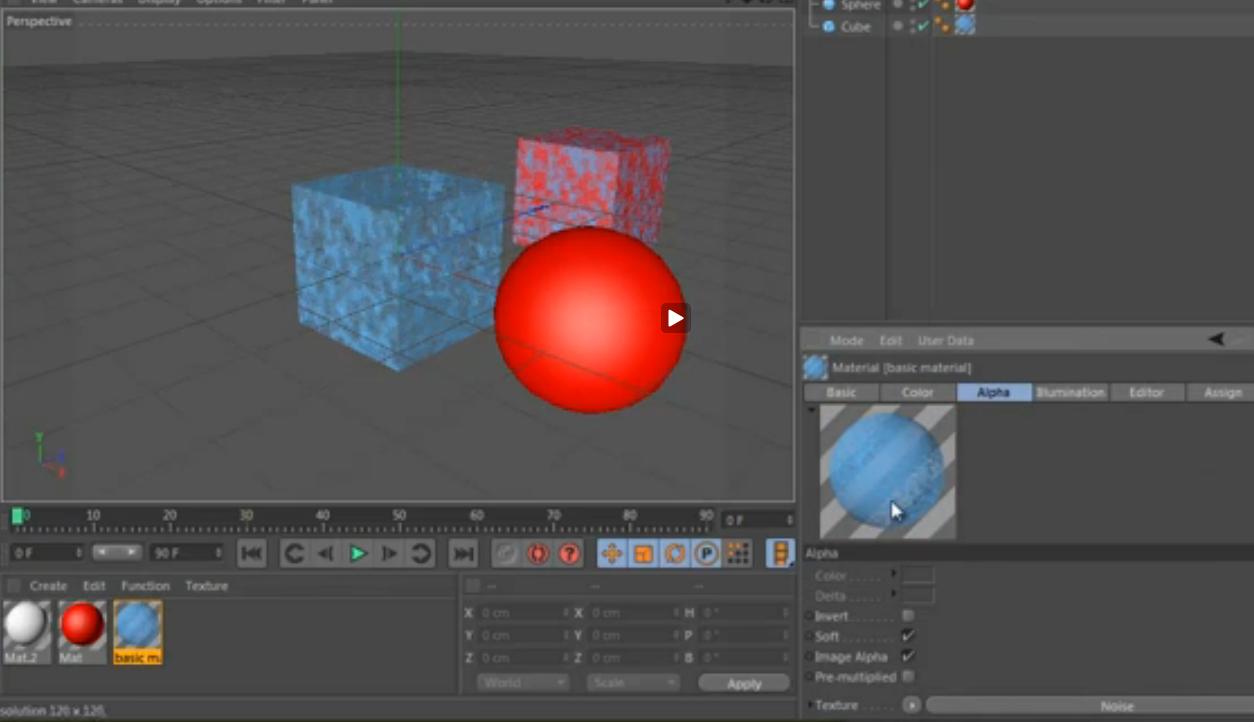This screenshot has width=1254, height=722.
Task: Click the end frame 90 F stepper
Action: 218,553
